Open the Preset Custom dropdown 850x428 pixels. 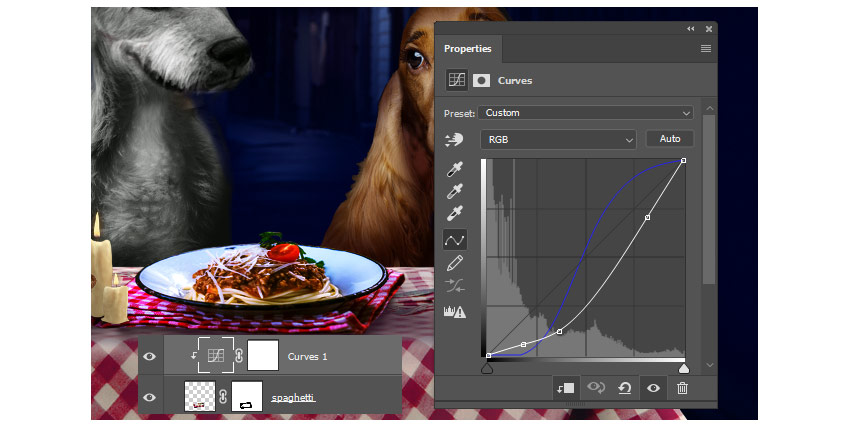(585, 113)
